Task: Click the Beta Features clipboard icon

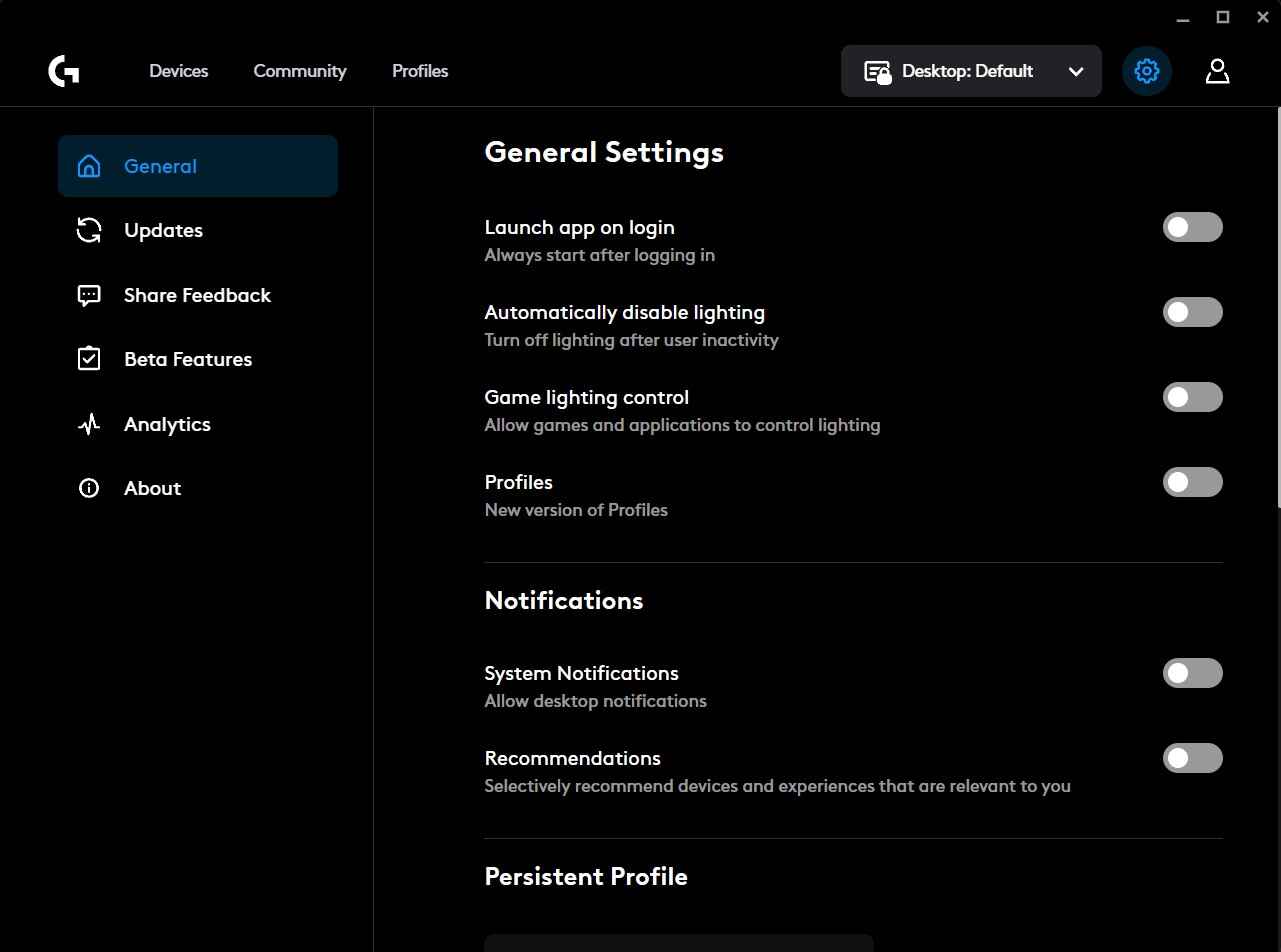Action: pos(89,359)
